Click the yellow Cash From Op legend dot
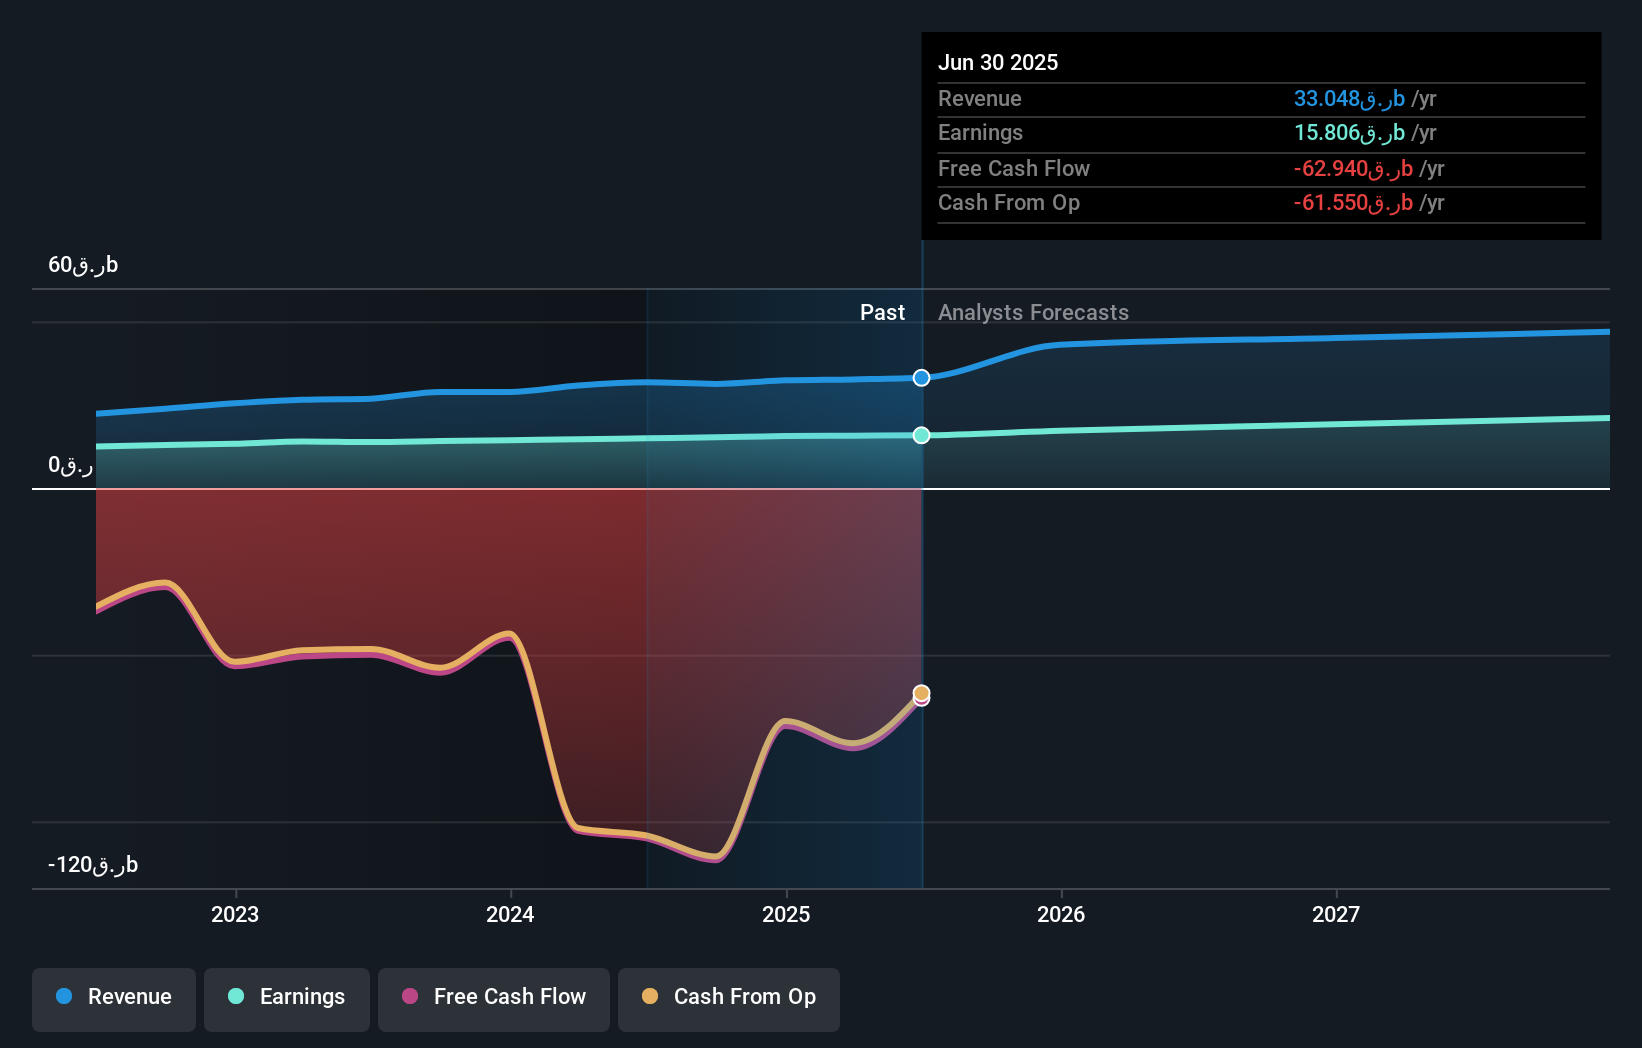Image resolution: width=1642 pixels, height=1048 pixels. [650, 997]
